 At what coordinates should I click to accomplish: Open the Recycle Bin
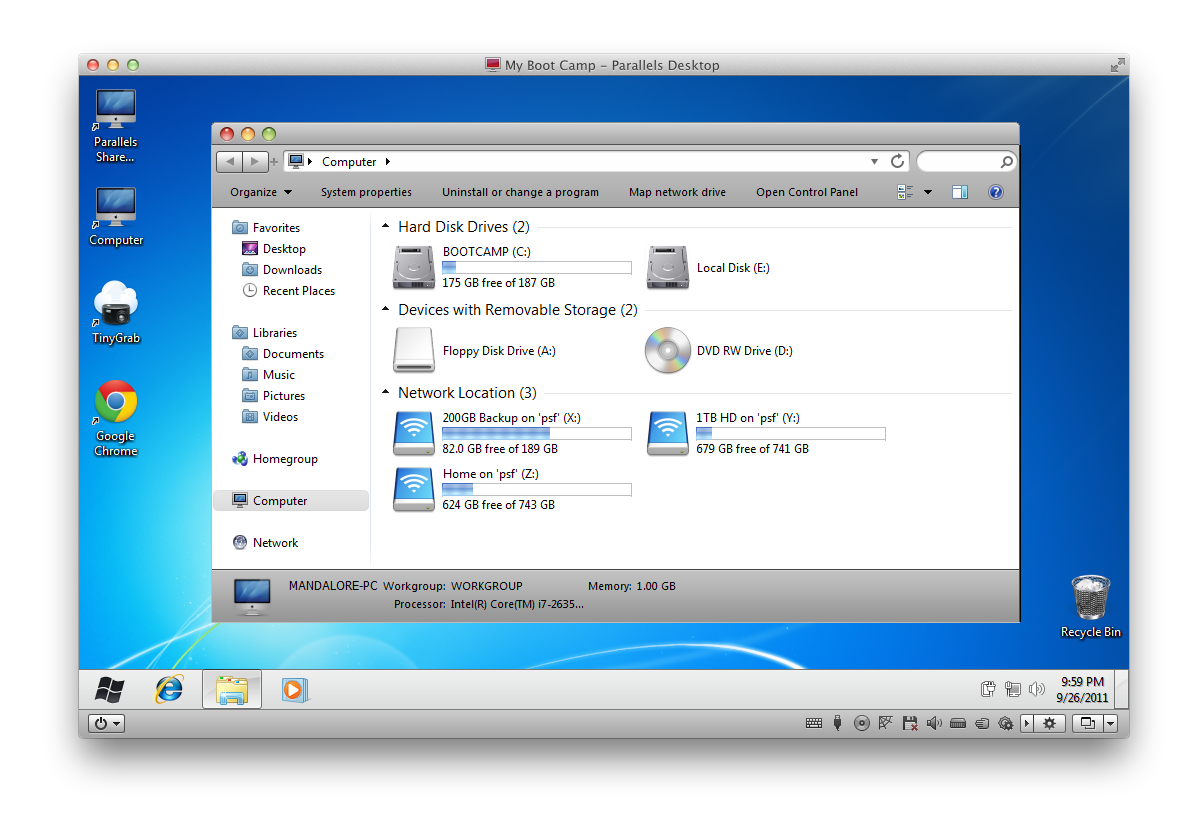point(1091,607)
